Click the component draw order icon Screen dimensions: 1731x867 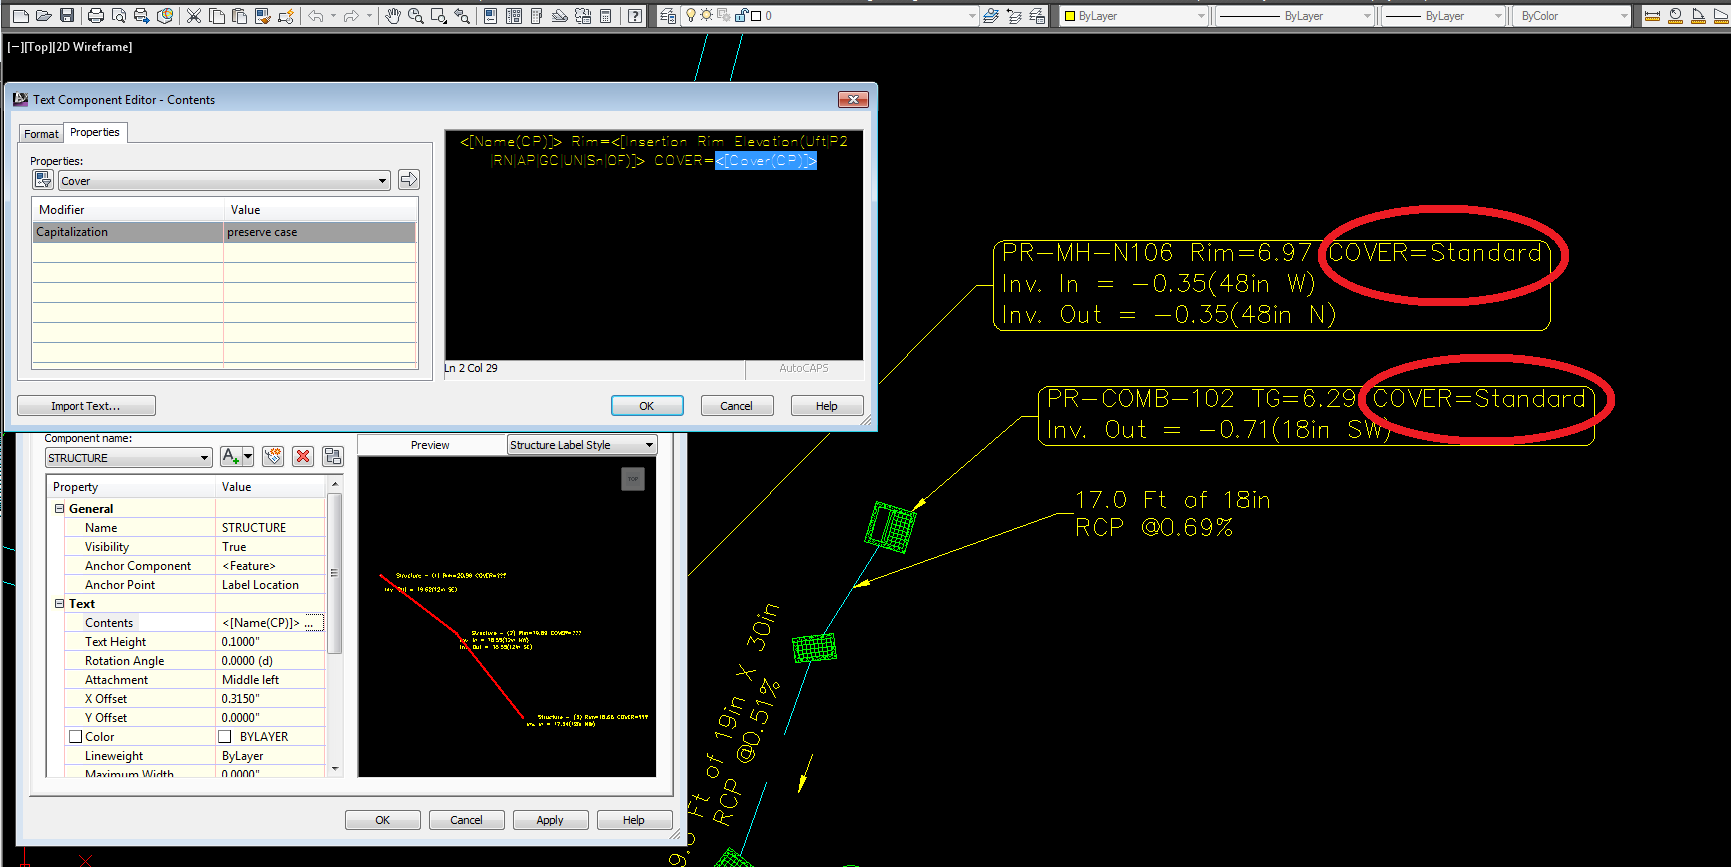pos(333,456)
